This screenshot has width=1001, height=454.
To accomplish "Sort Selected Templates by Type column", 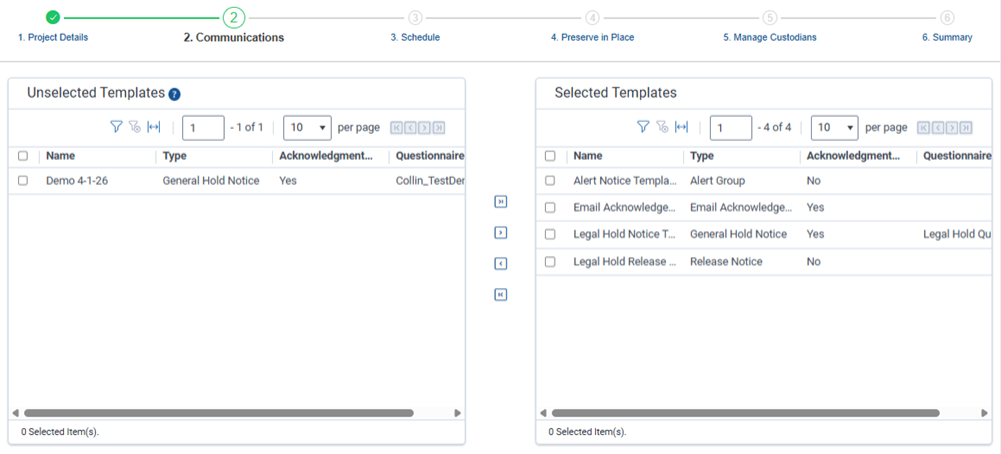I will 702,156.
